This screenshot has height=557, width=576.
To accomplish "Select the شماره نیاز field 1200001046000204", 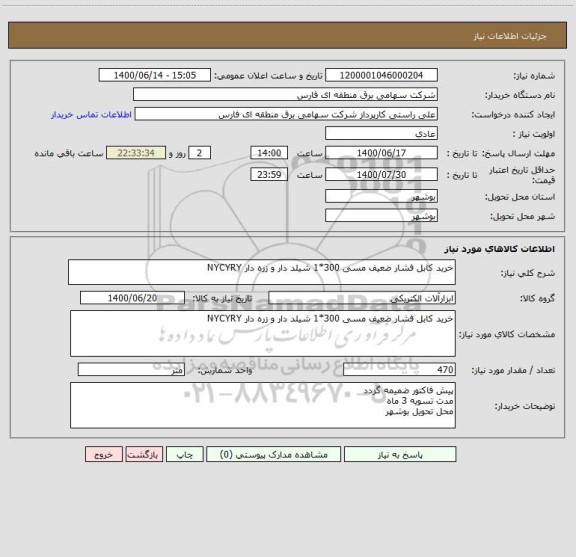I will tap(381, 75).
